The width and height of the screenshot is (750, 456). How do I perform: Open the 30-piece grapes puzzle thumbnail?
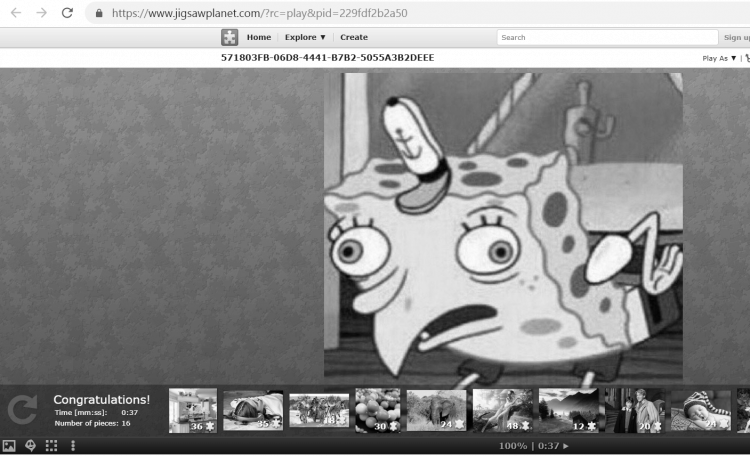378,411
